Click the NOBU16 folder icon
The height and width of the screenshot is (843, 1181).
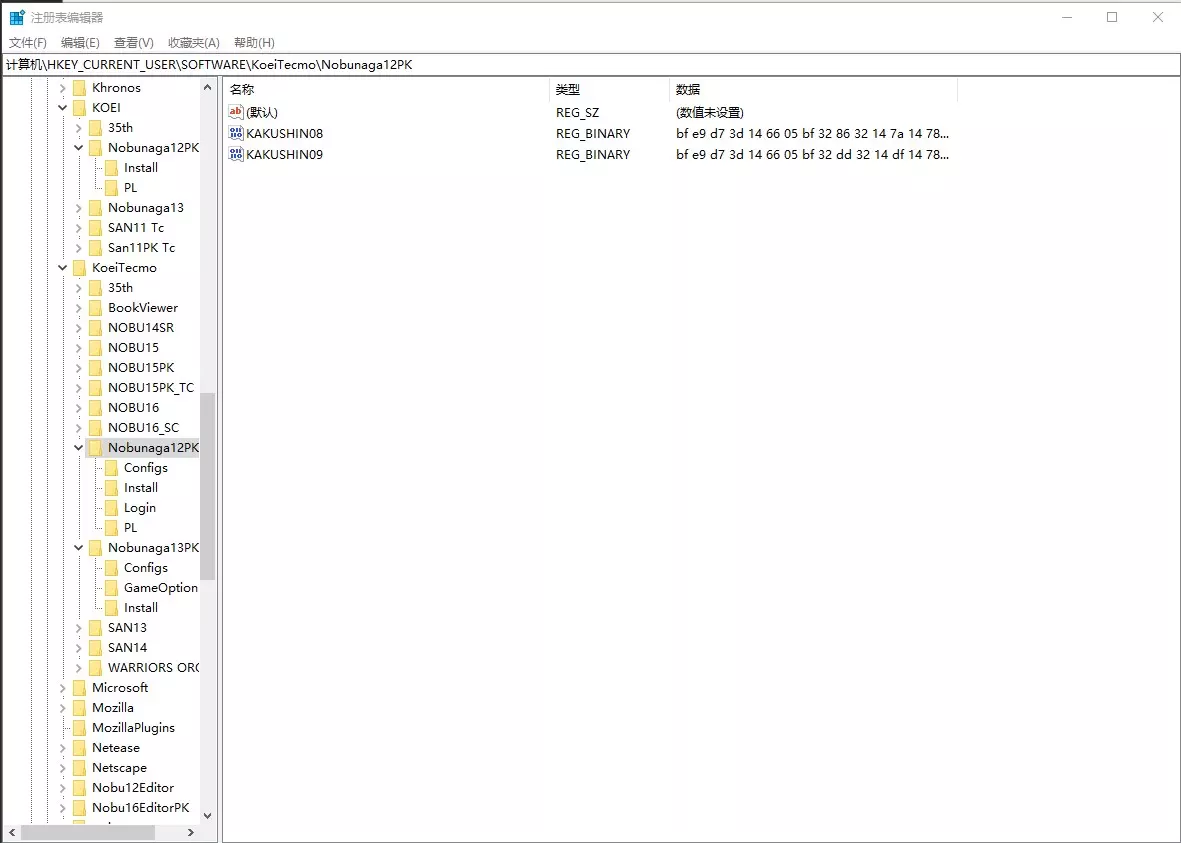(x=95, y=408)
